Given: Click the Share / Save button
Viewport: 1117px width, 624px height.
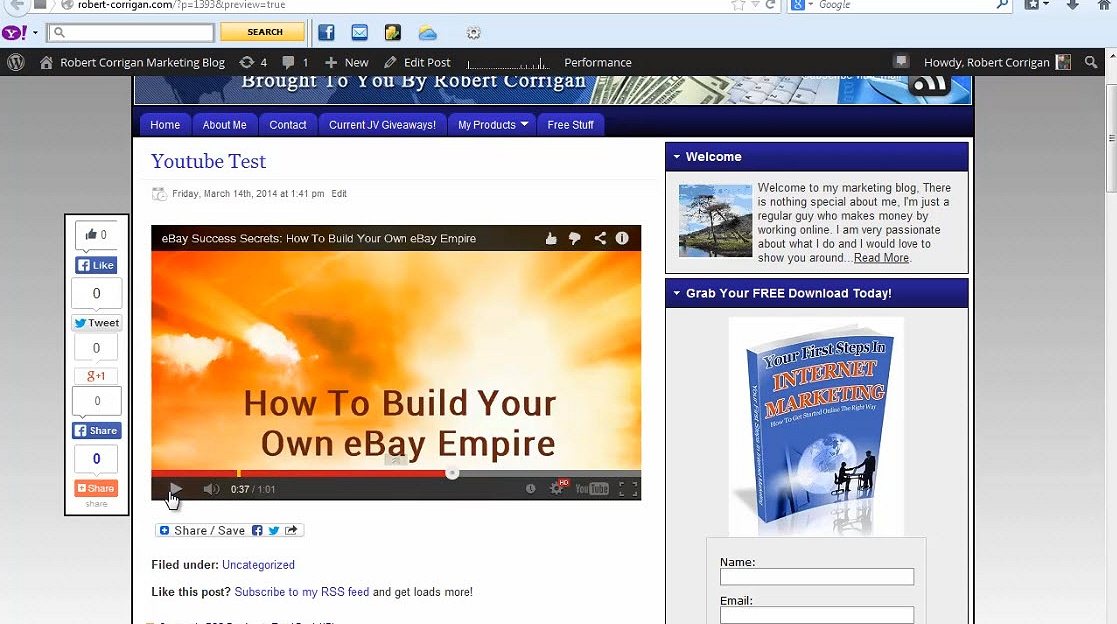Looking at the screenshot, I should tap(229, 530).
